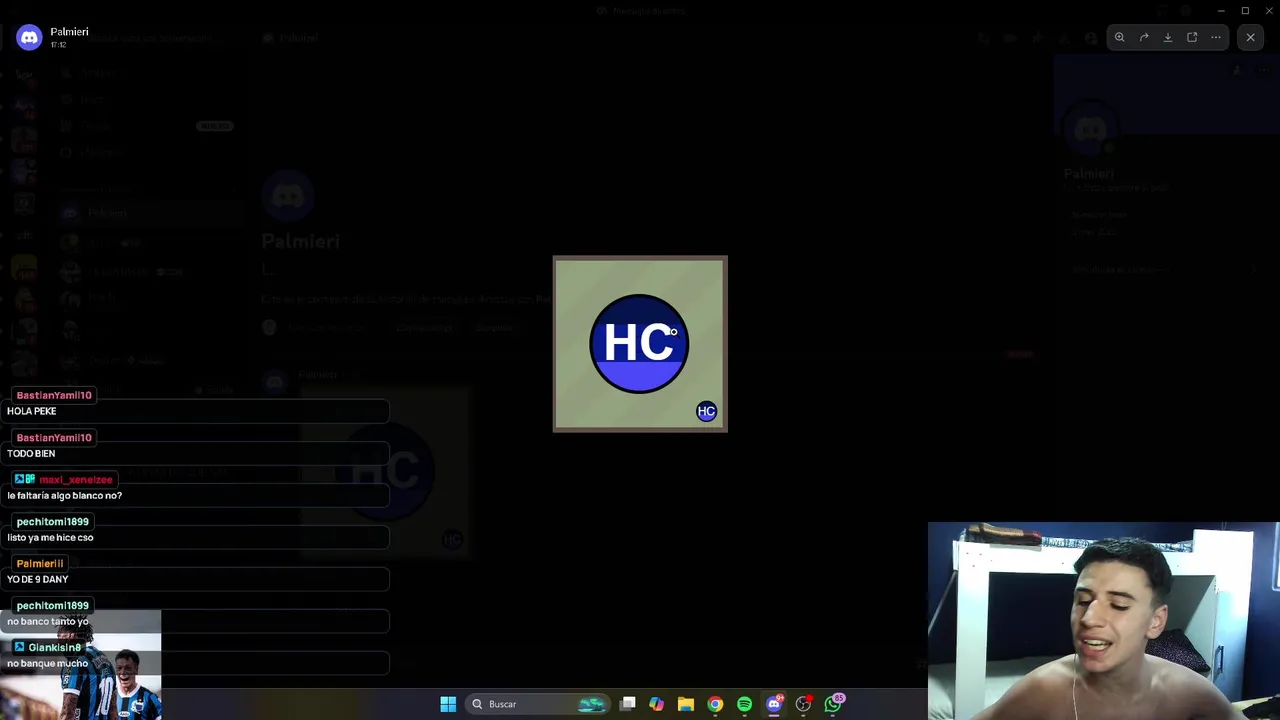Download the image with the download icon
Viewport: 1280px width, 720px height.
(x=1168, y=38)
